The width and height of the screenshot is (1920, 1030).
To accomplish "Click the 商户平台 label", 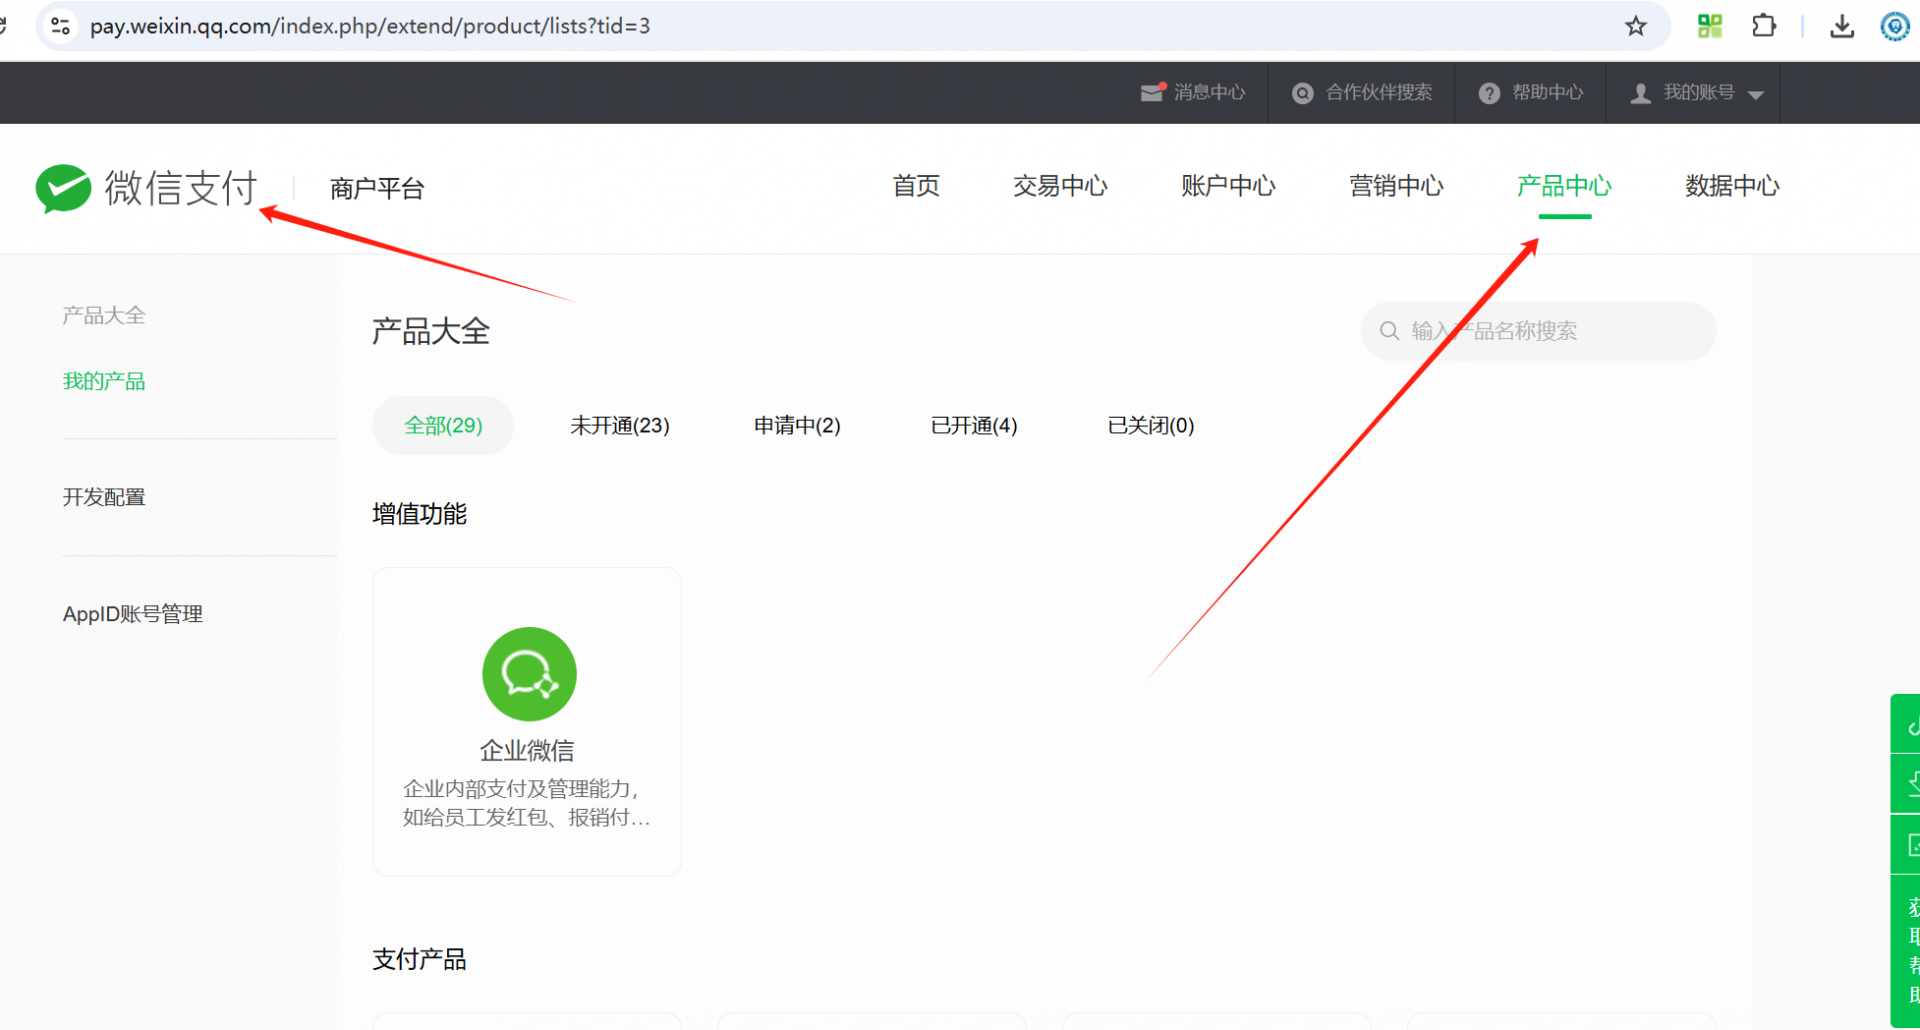I will 377,188.
